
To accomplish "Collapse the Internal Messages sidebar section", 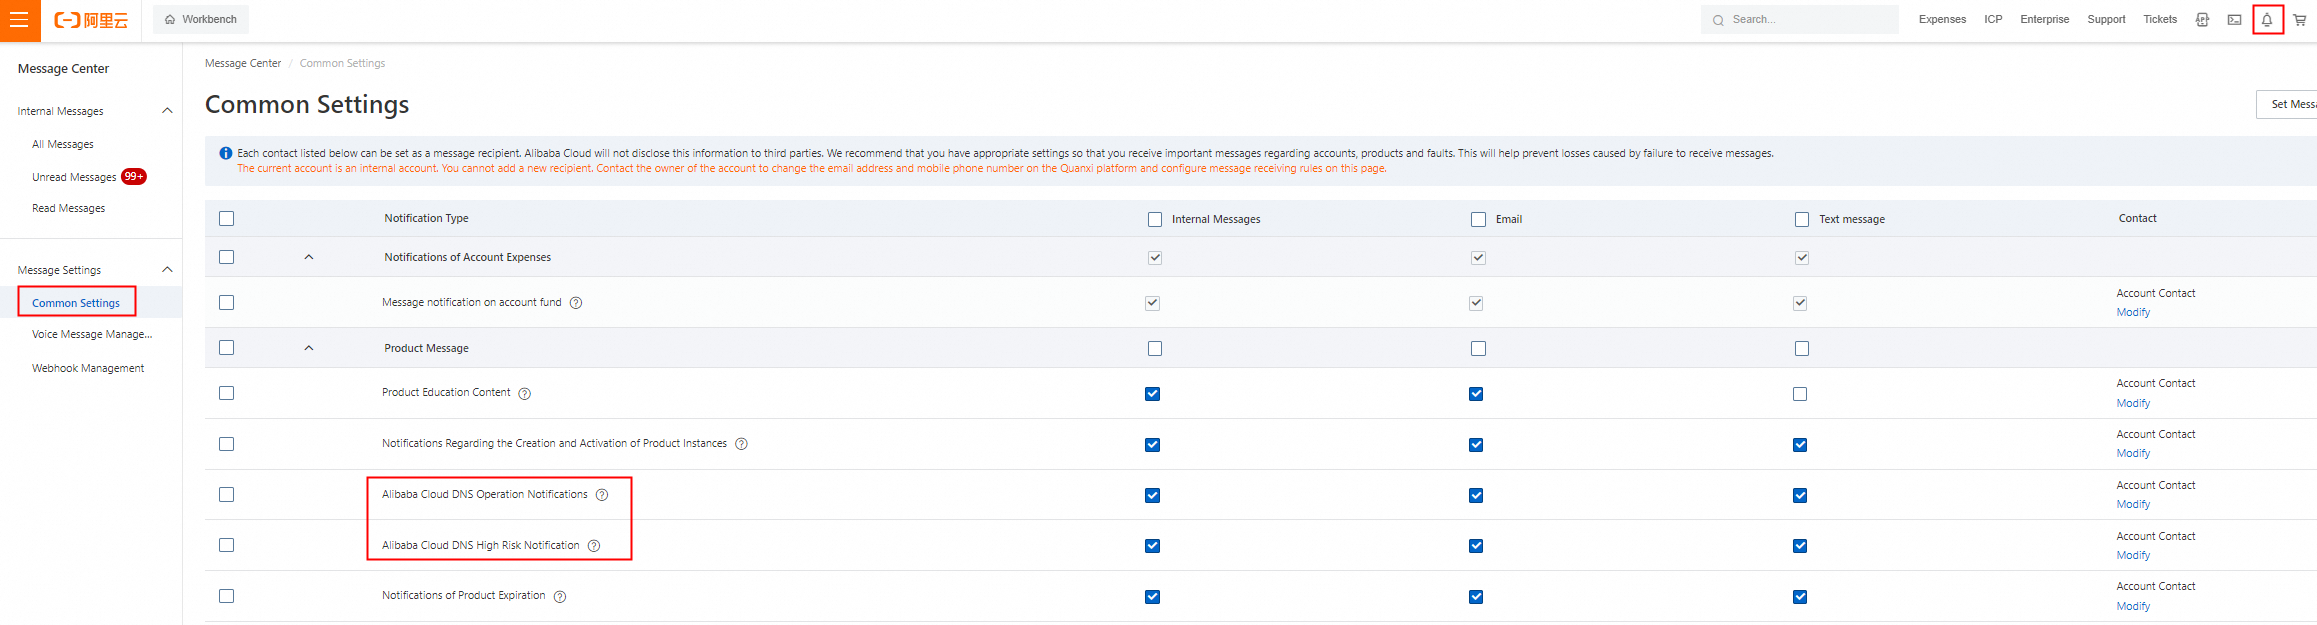I will coord(167,111).
